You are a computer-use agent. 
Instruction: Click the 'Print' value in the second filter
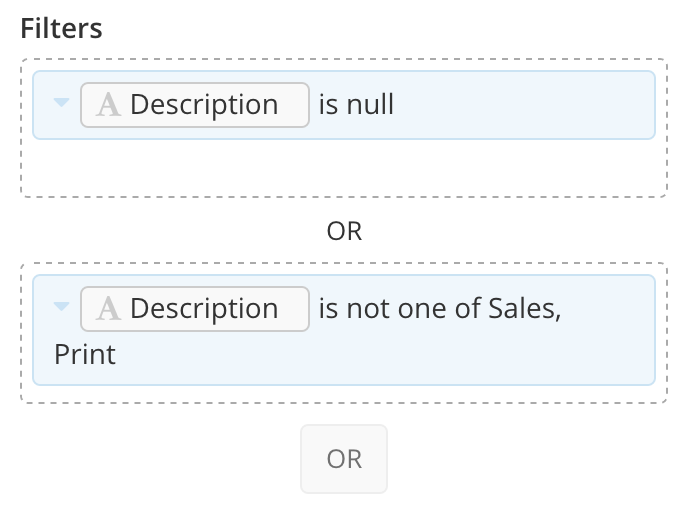pyautogui.click(x=85, y=355)
